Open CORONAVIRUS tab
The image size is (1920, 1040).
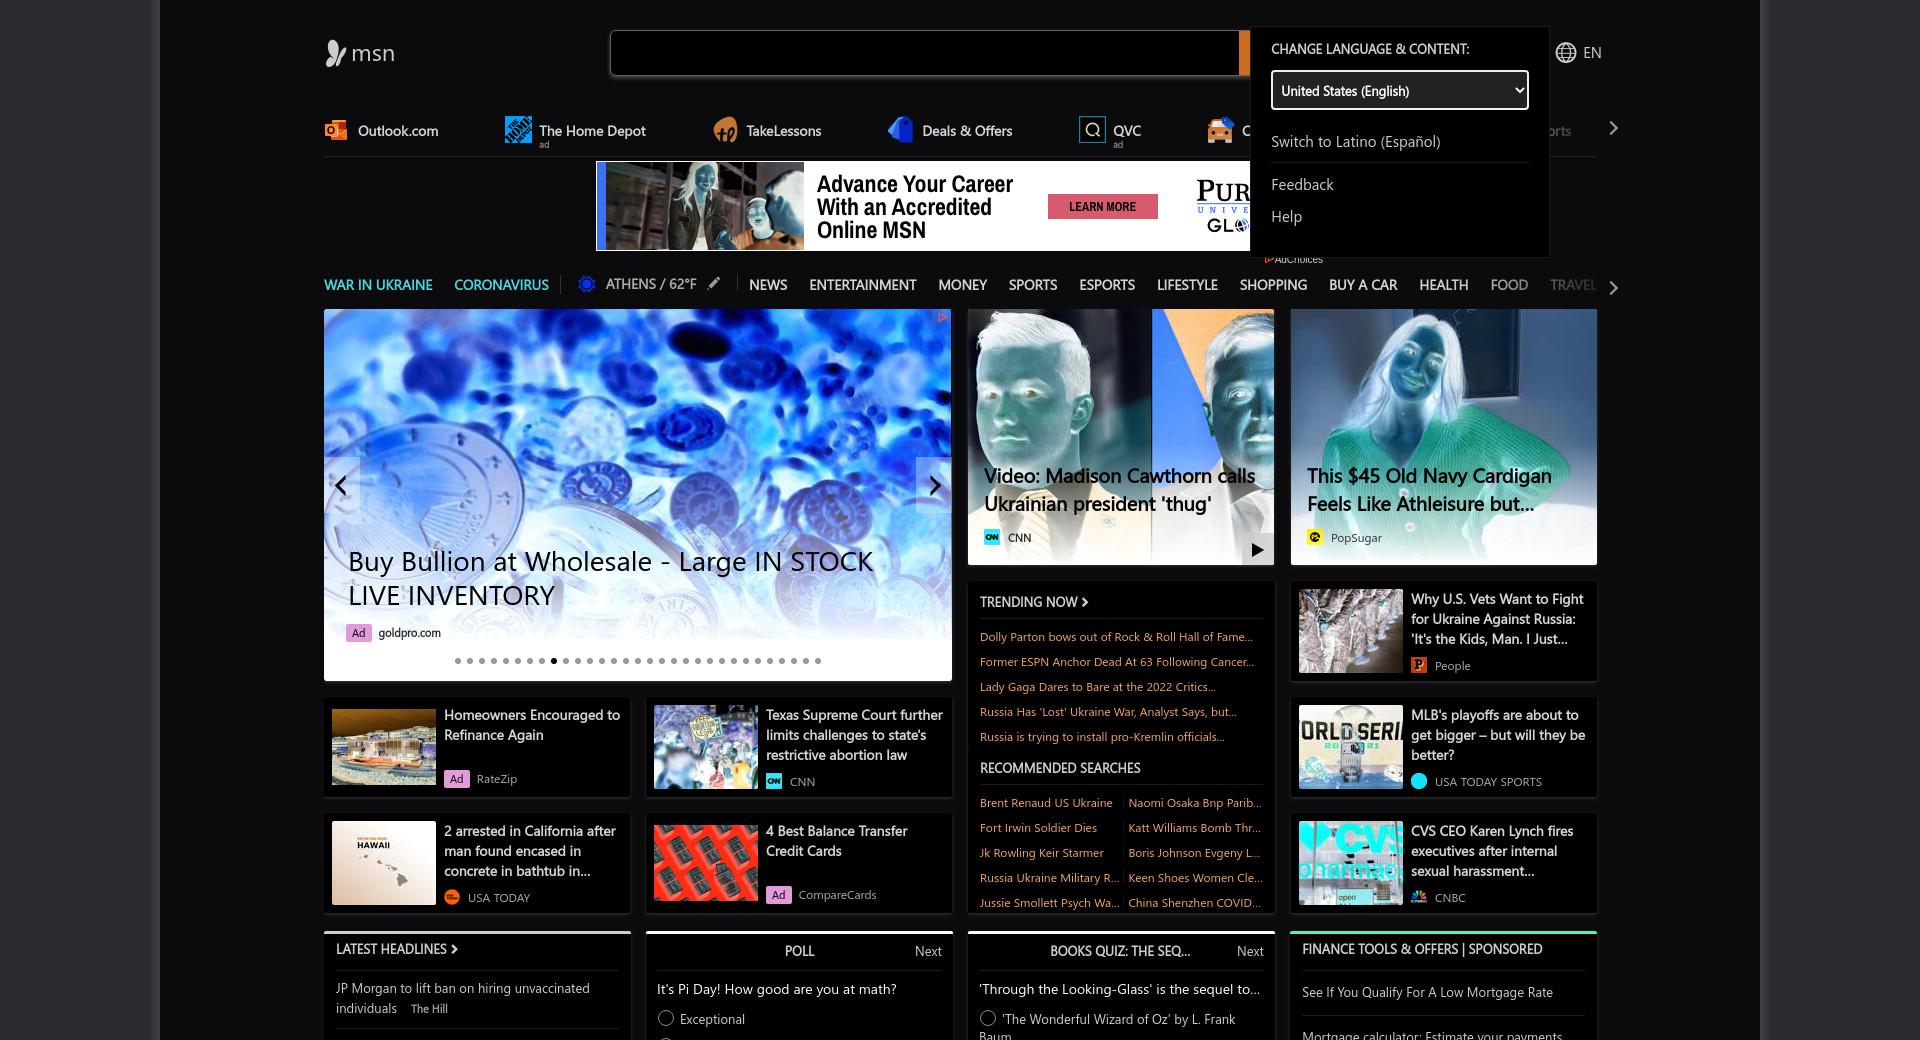501,285
